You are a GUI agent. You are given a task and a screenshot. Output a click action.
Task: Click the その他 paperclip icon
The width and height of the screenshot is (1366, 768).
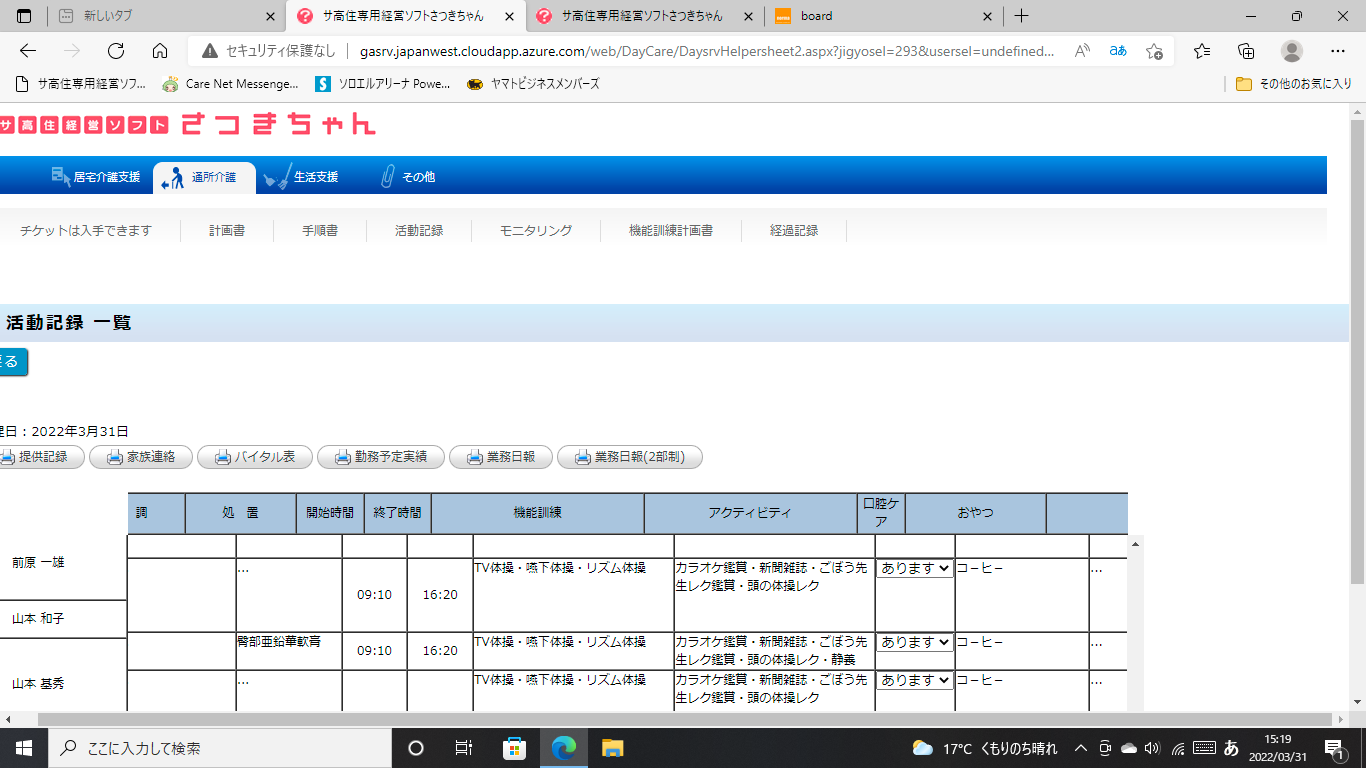pos(387,177)
